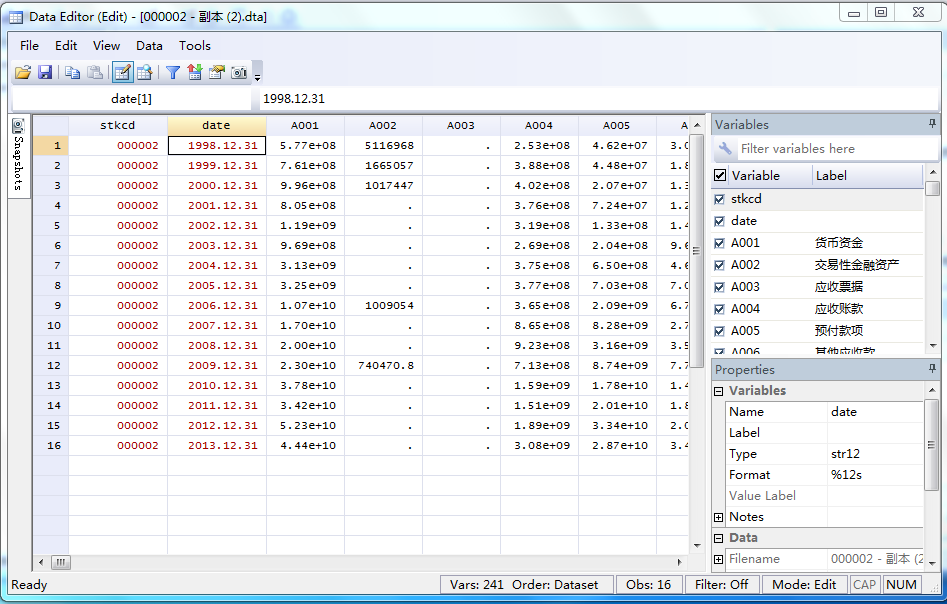Click the Snapshots camera toolbar icon
This screenshot has width=947, height=604.
click(x=239, y=72)
